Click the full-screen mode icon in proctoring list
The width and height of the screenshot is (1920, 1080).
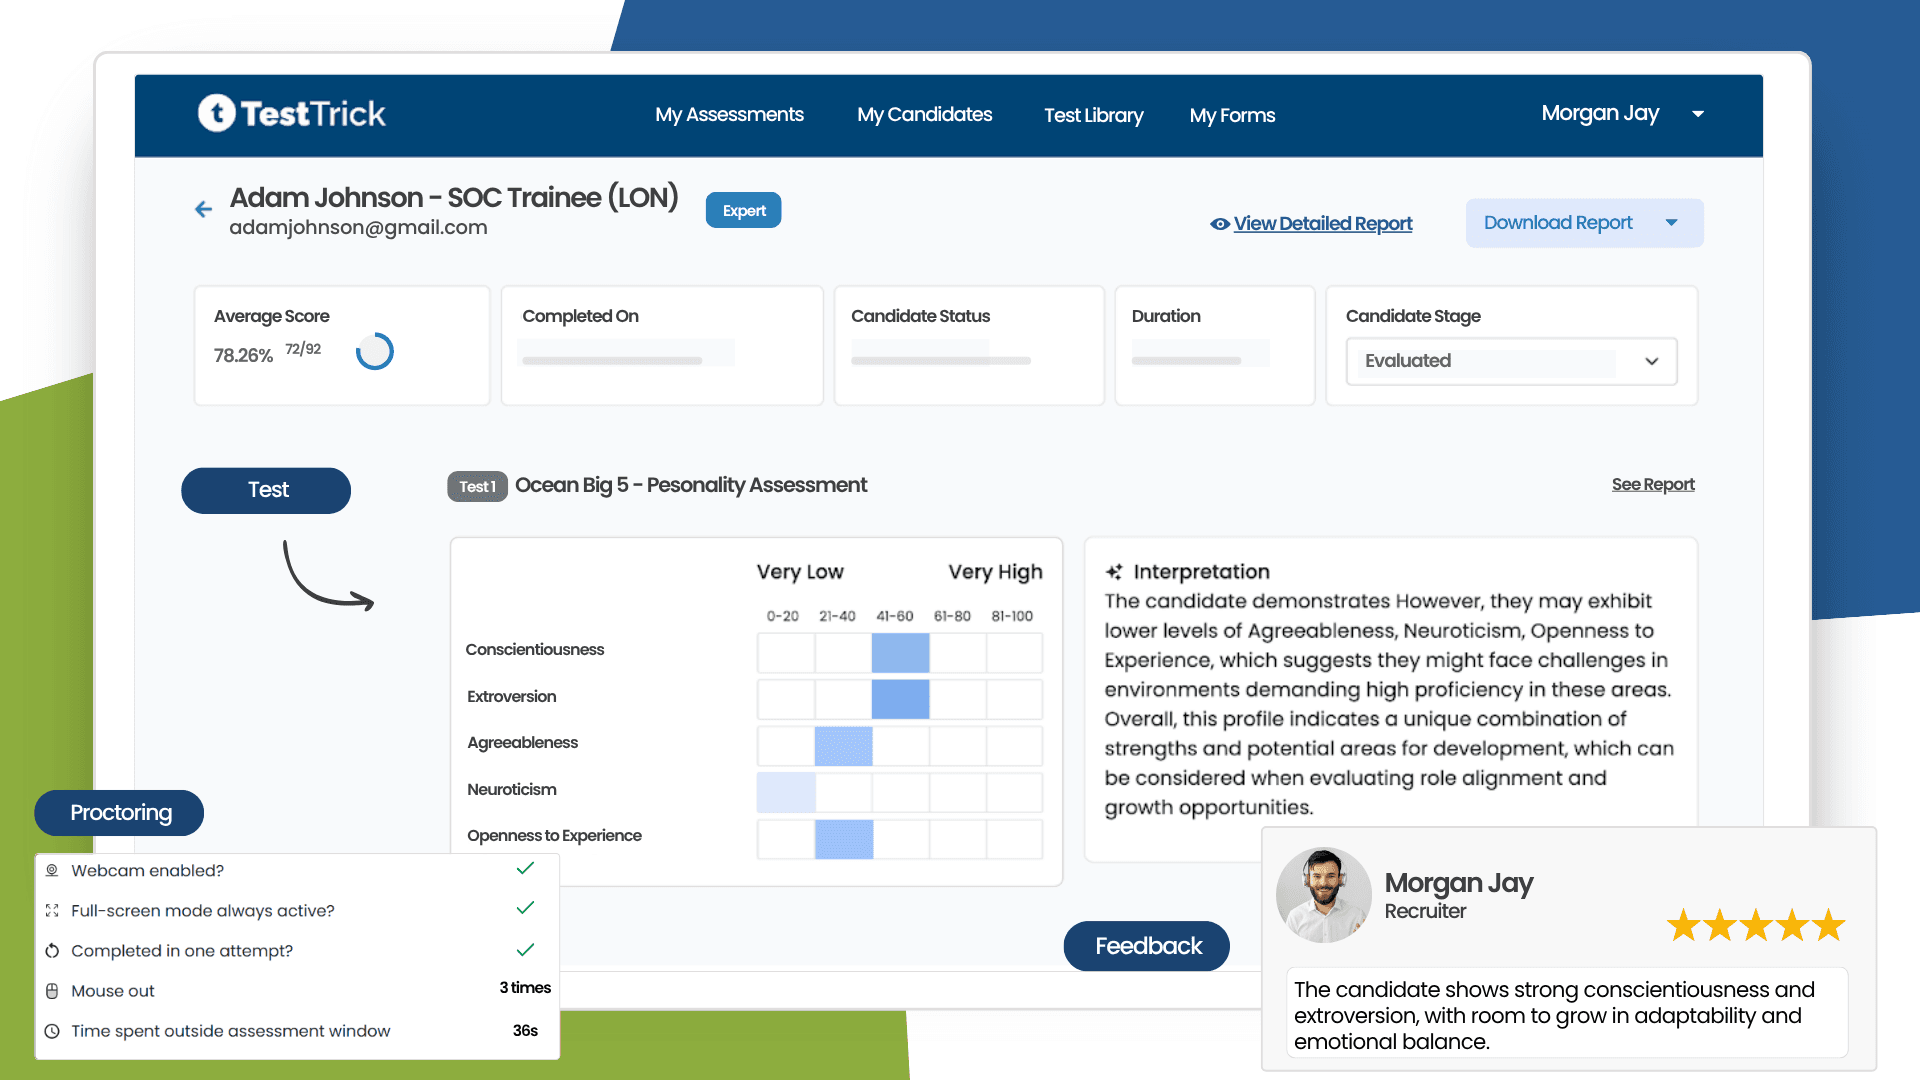pos(51,910)
